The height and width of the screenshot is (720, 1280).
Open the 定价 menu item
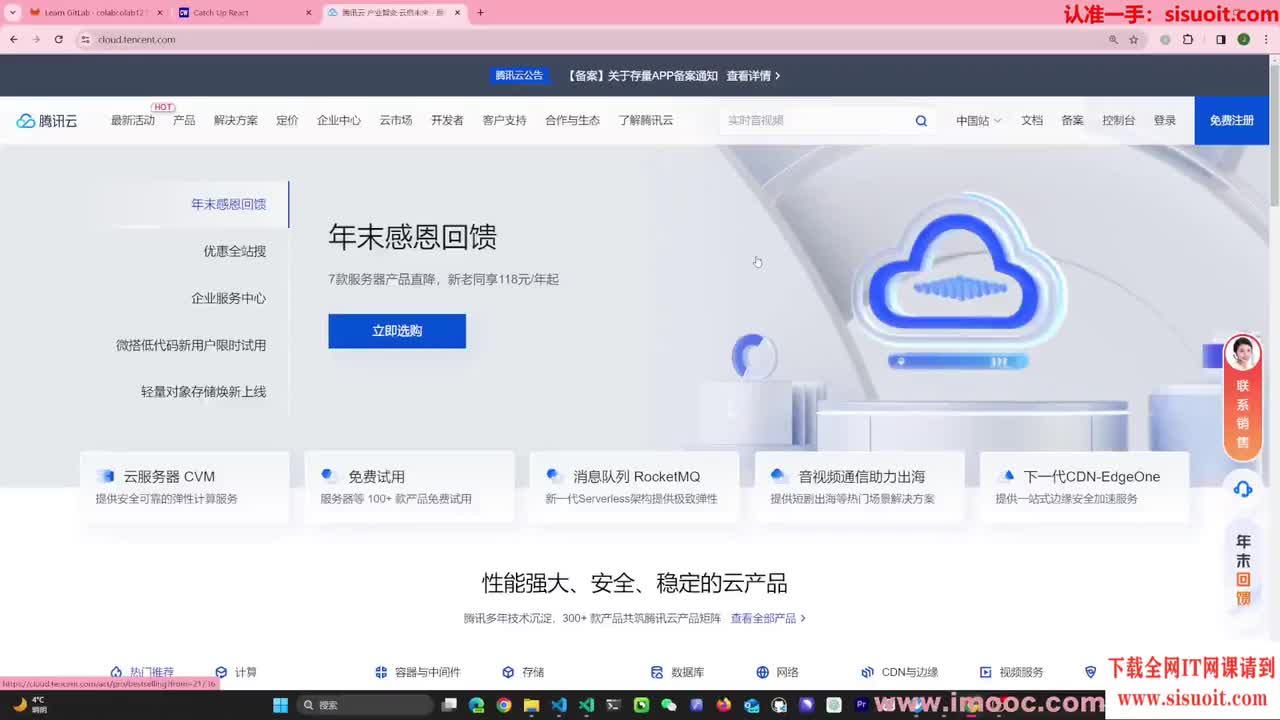287,120
